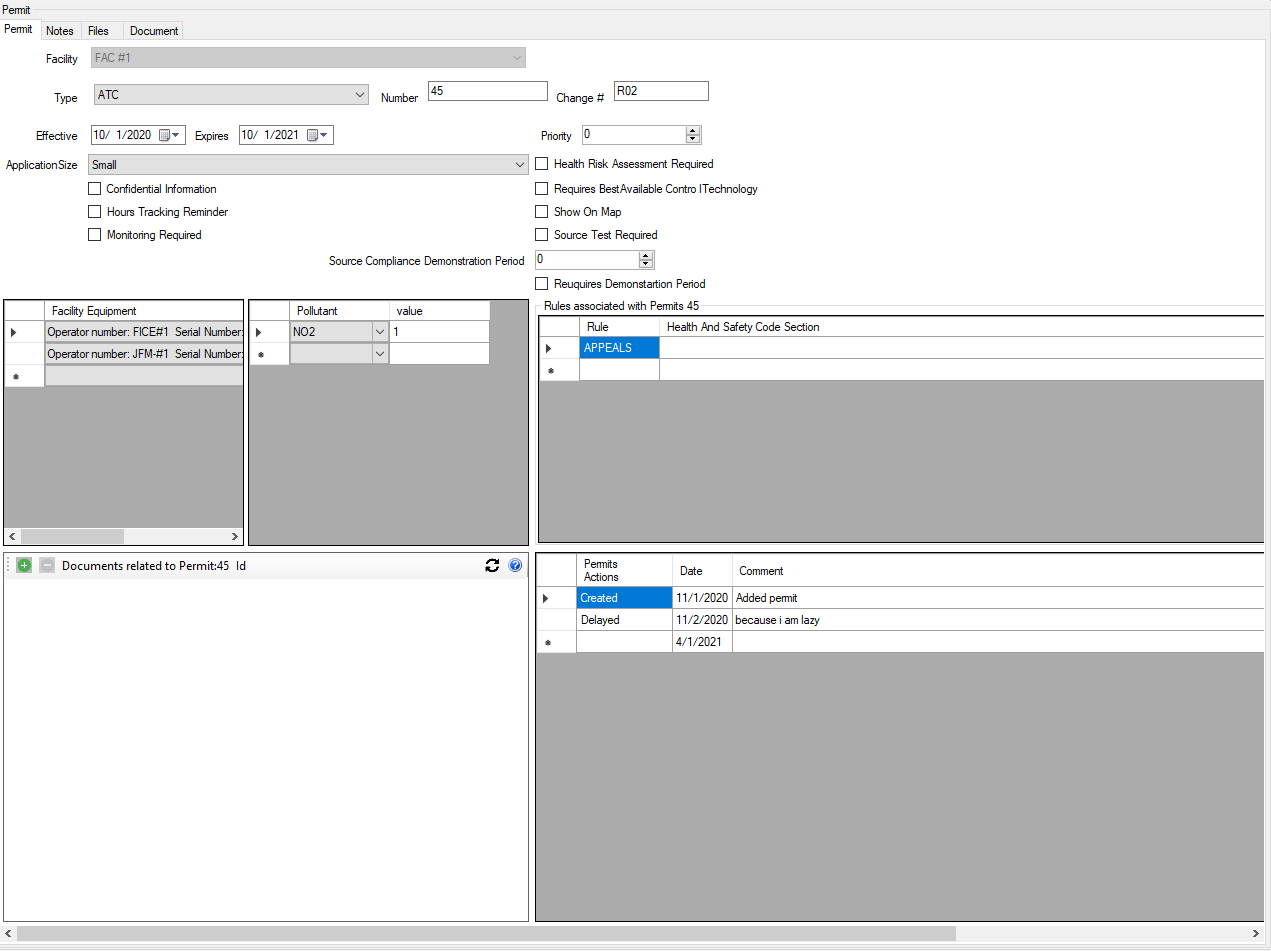Click the green add document icon
The image size is (1271, 951).
pos(24,566)
